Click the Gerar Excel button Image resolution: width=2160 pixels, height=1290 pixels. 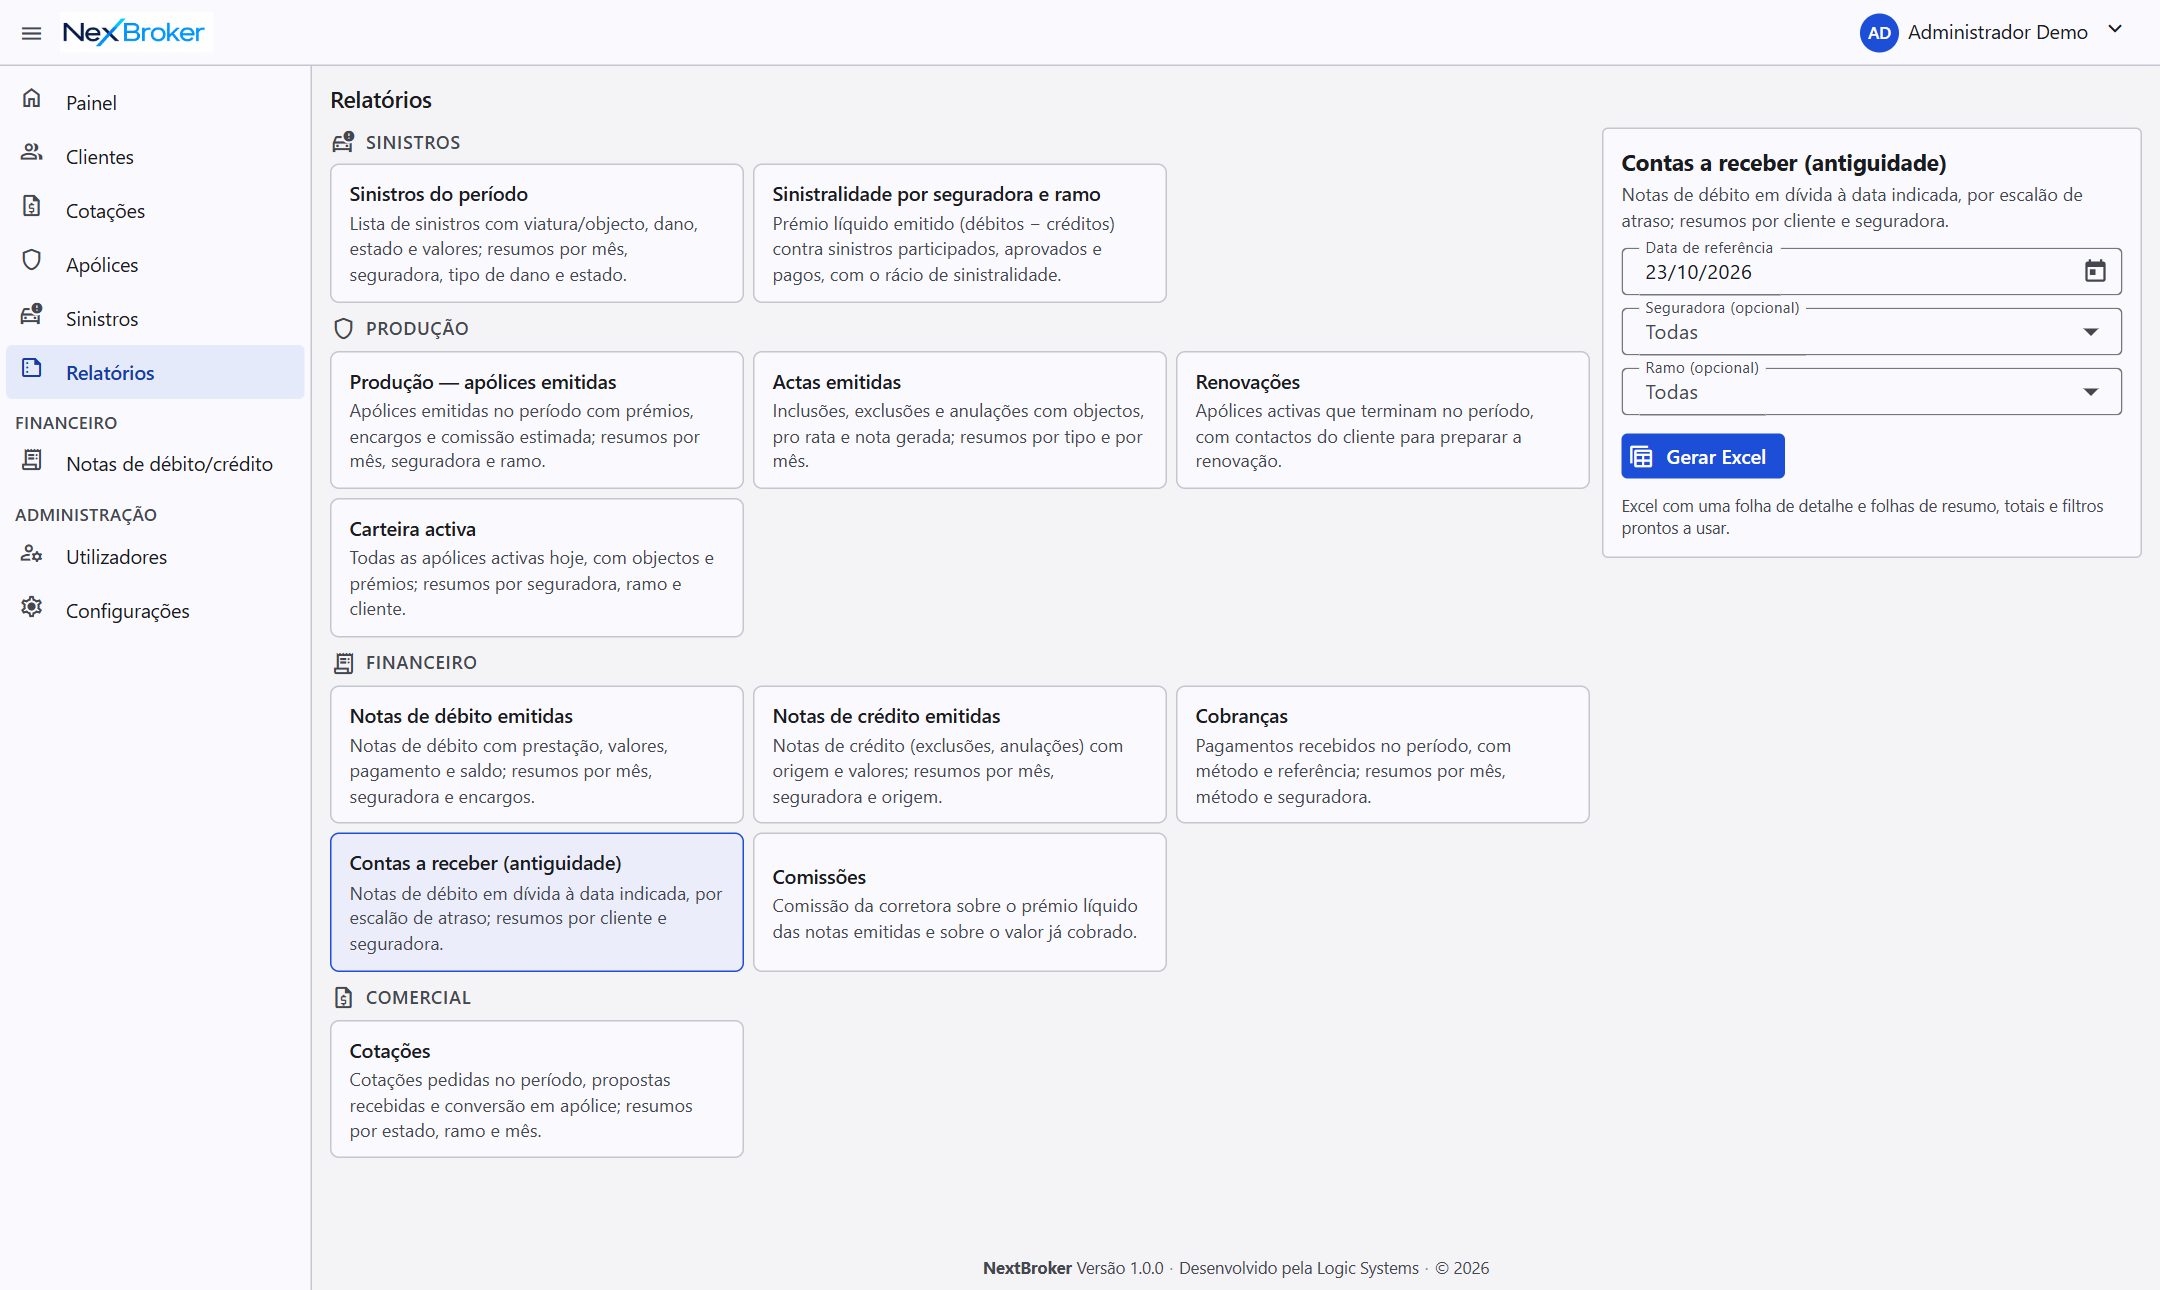pyautogui.click(x=1702, y=457)
